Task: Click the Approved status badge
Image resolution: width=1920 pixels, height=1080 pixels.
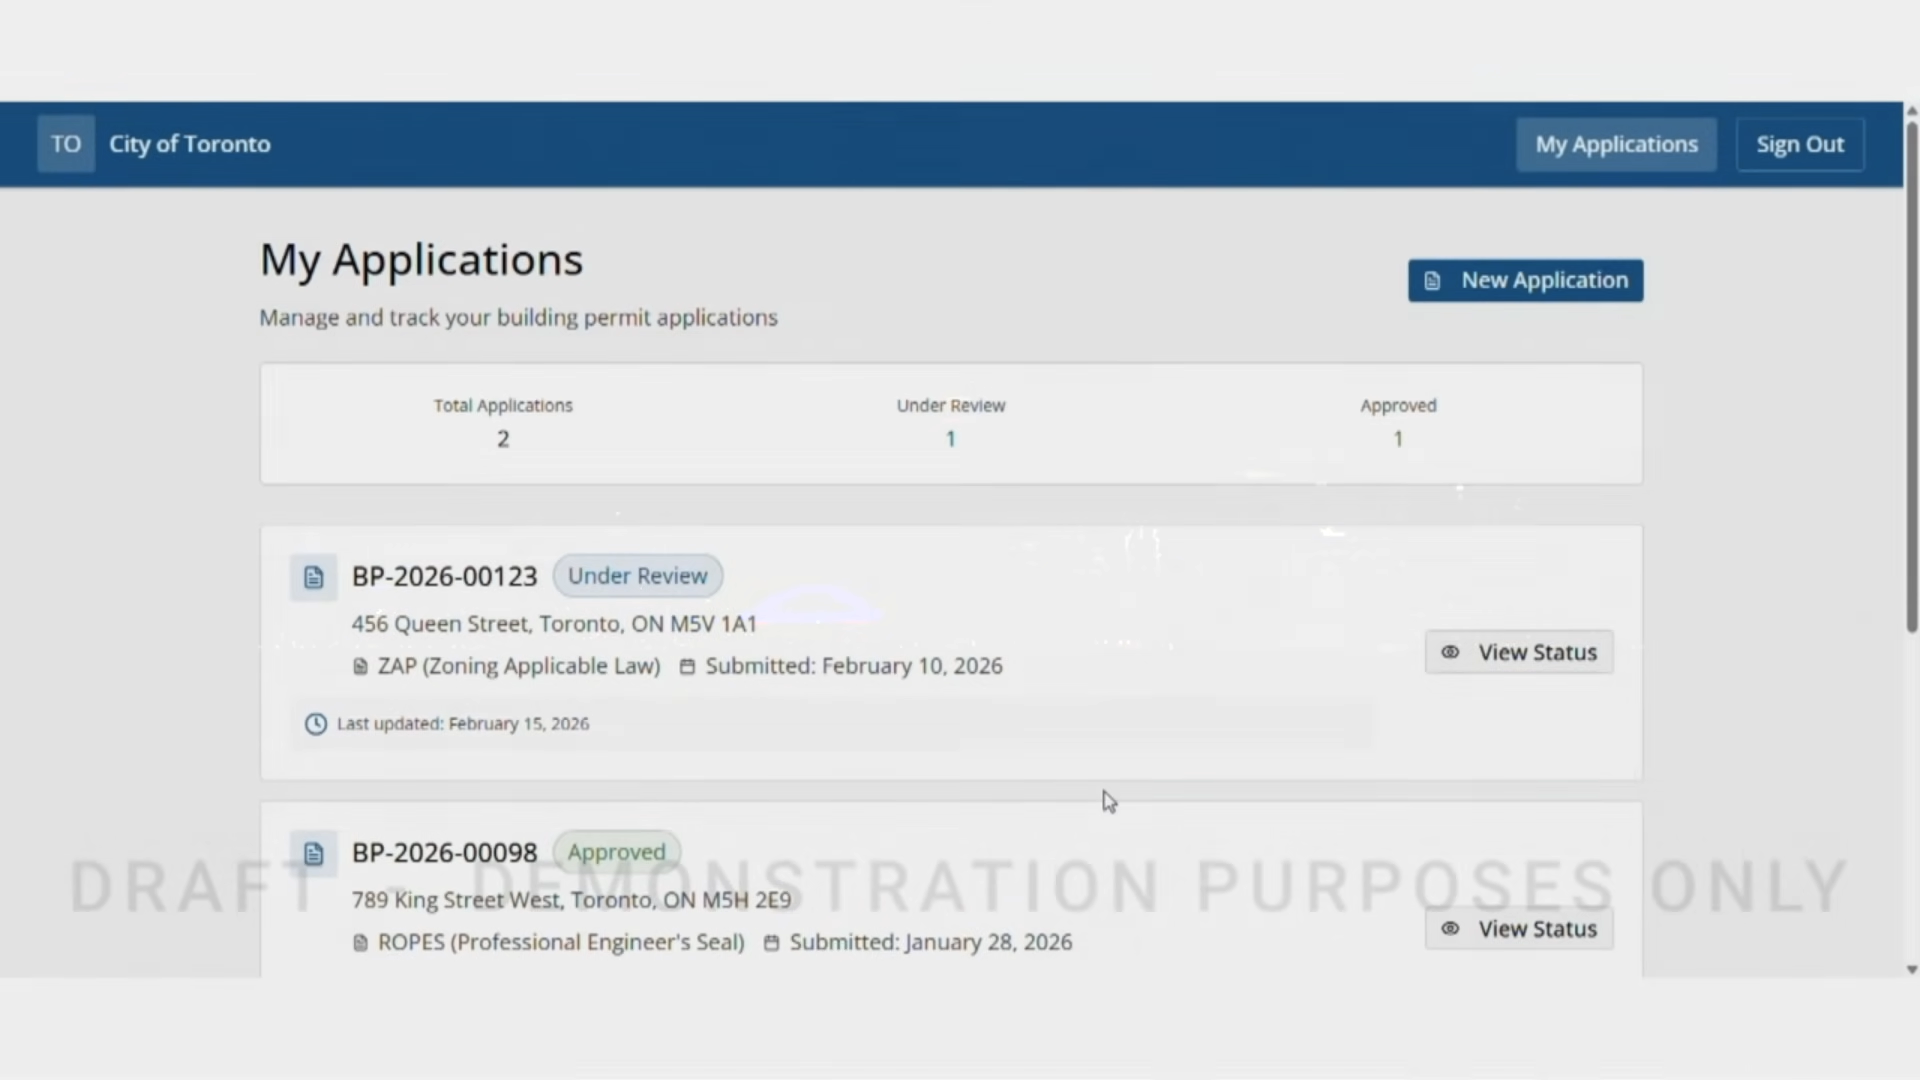Action: coord(616,852)
